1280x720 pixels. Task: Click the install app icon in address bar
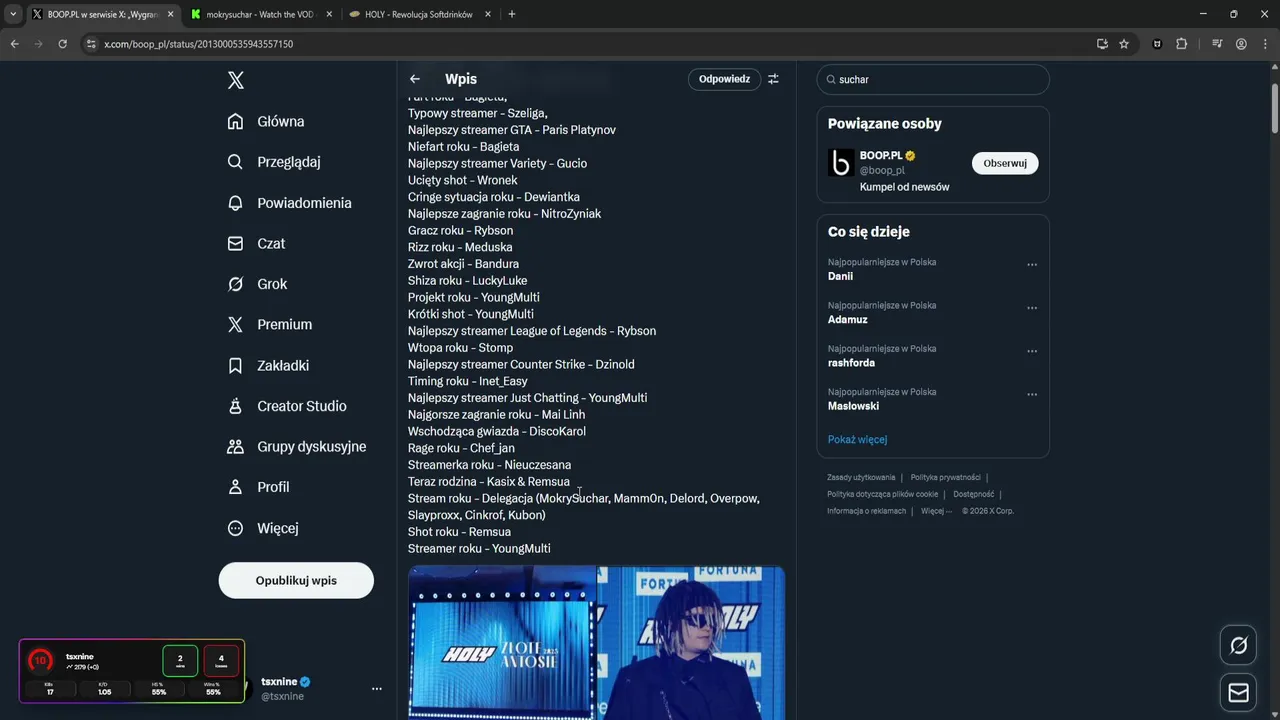pos(1102,44)
